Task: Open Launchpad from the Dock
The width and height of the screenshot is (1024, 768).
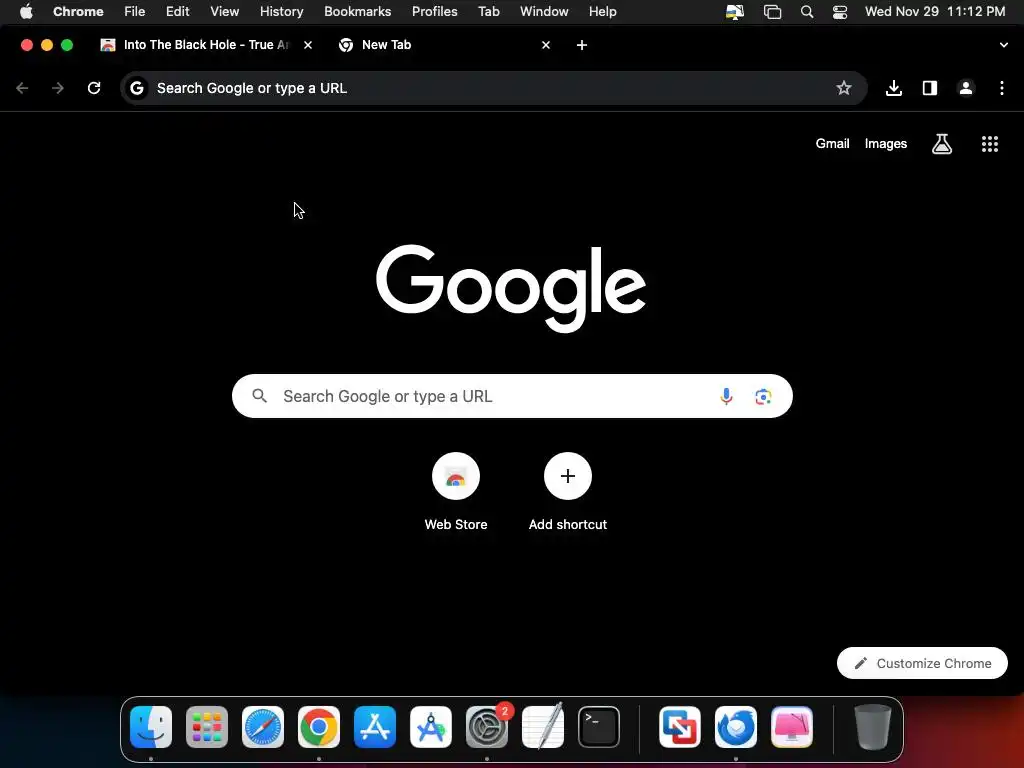Action: pos(207,727)
